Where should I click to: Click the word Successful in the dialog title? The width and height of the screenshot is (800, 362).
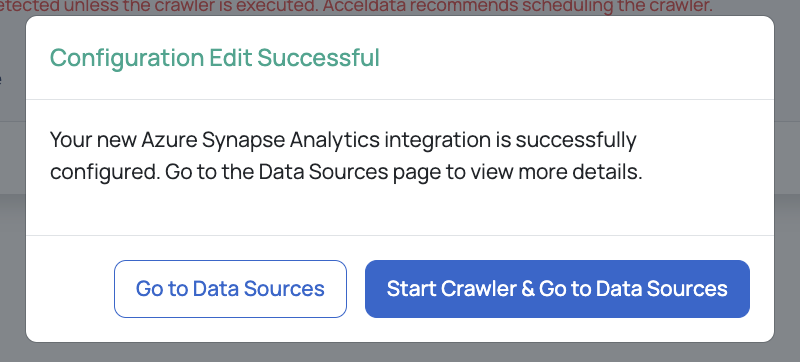tap(318, 58)
